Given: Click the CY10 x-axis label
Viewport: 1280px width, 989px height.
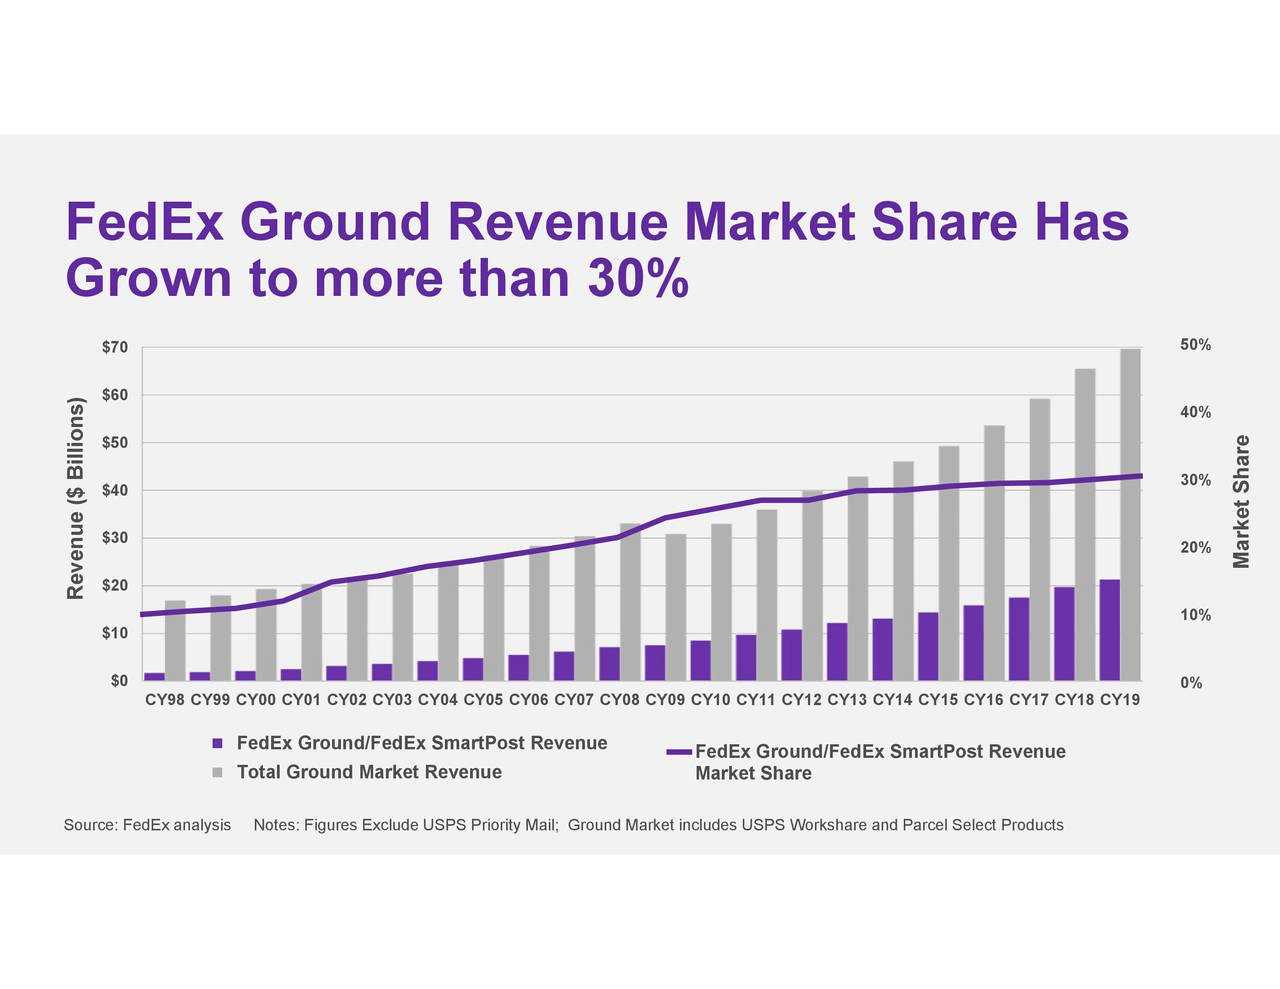Looking at the screenshot, I should tap(711, 700).
